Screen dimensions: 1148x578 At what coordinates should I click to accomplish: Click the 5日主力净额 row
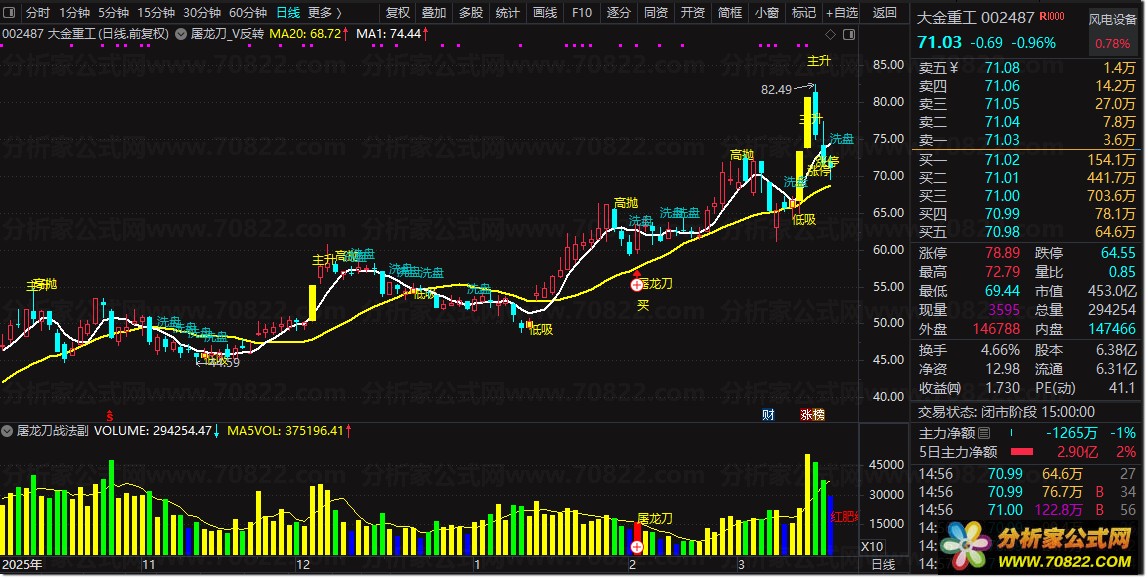[x=1027, y=452]
